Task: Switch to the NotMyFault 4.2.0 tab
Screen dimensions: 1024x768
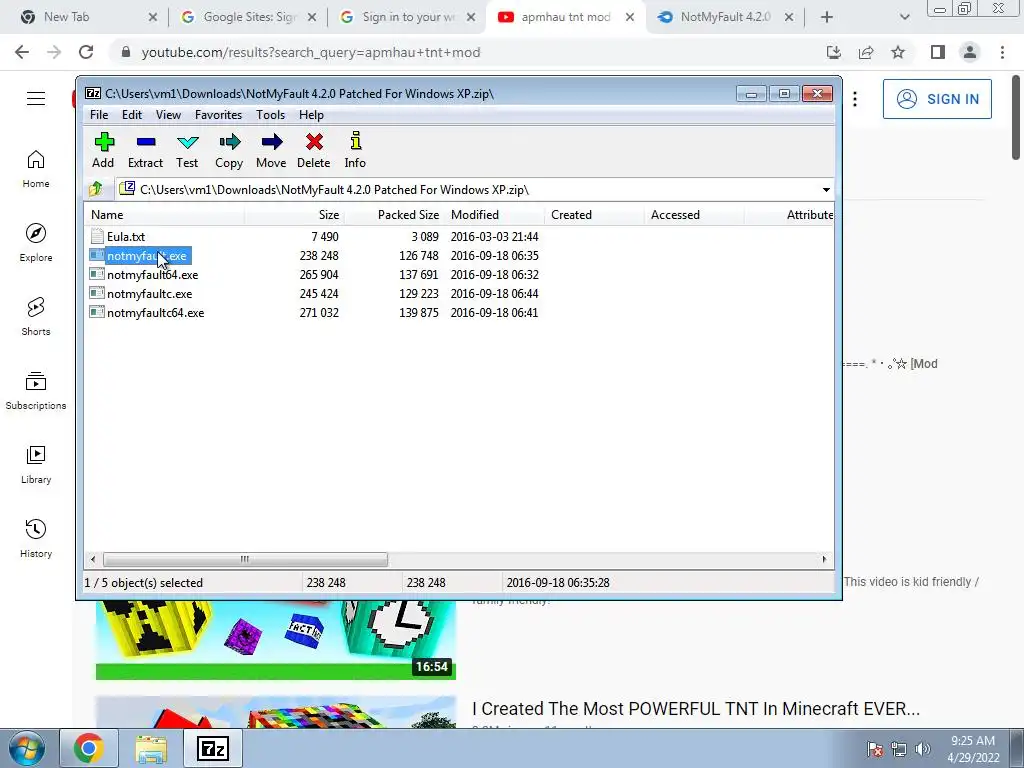Action: [x=725, y=17]
